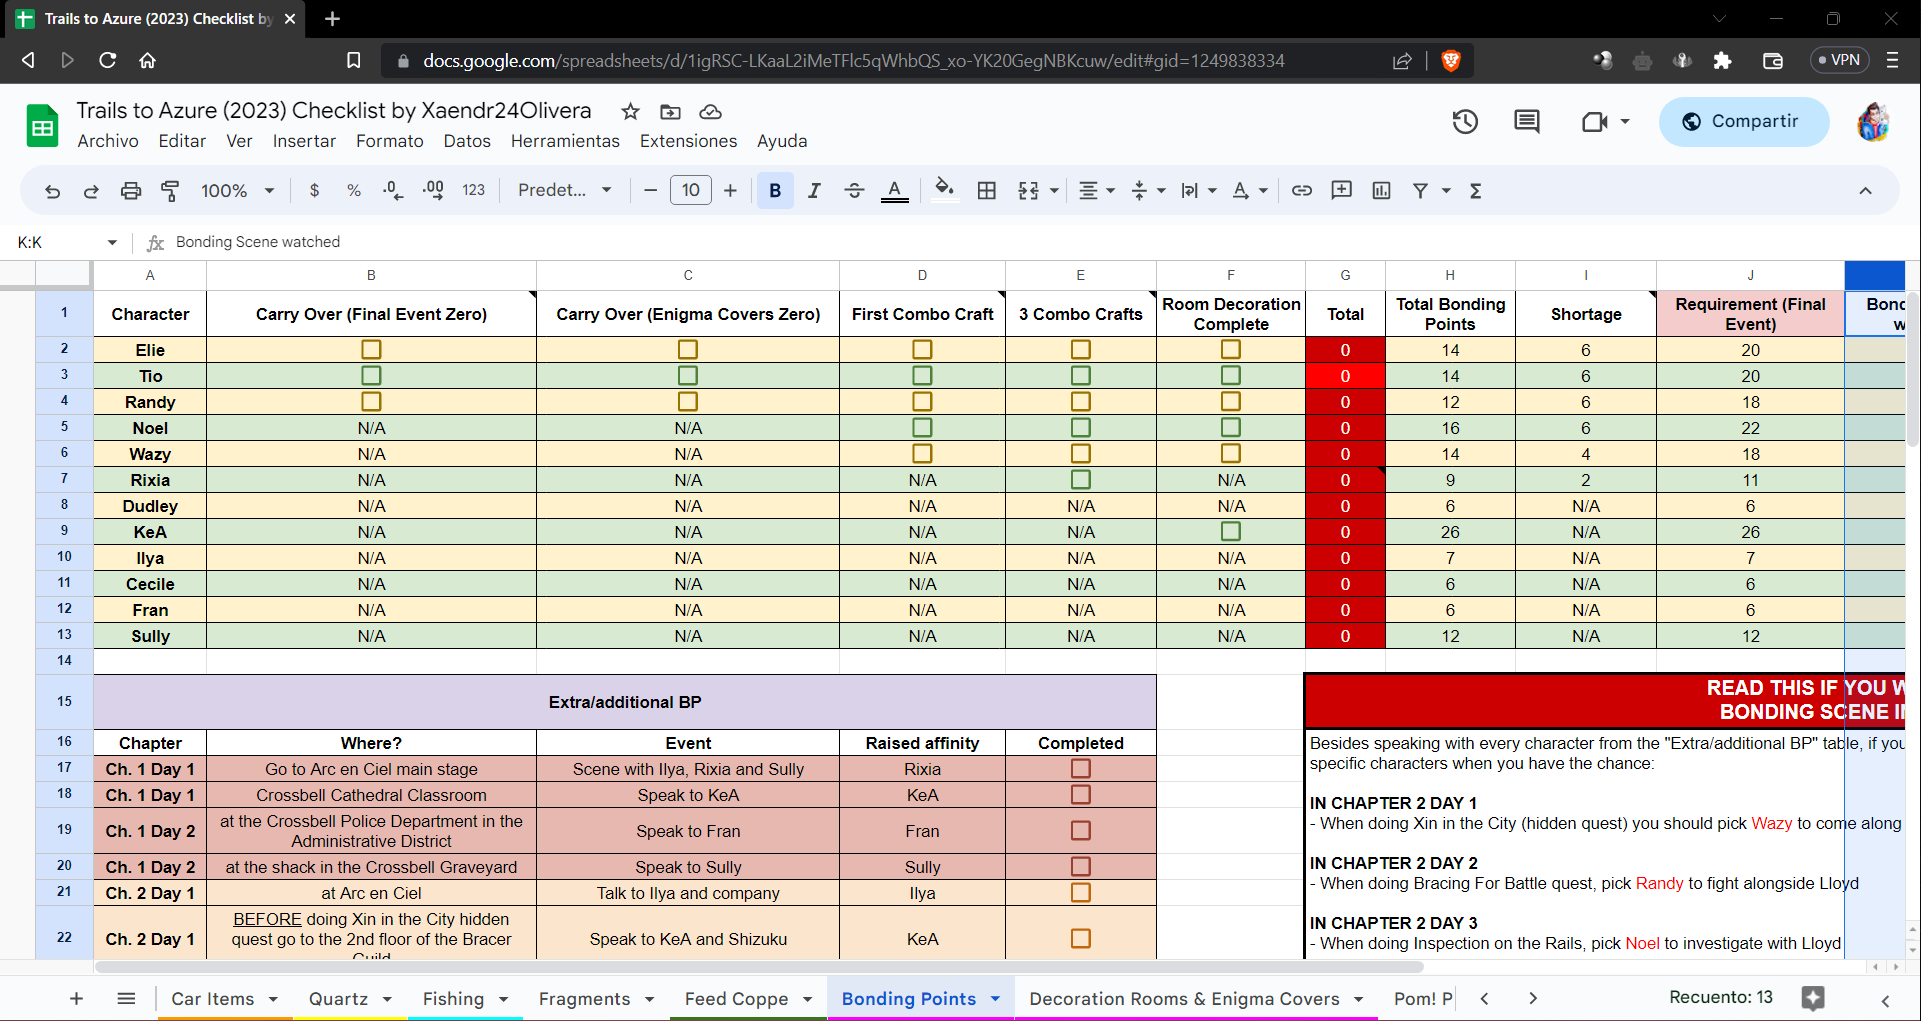
Task: Expand the merge cells dropdown arrow
Action: point(1054,191)
